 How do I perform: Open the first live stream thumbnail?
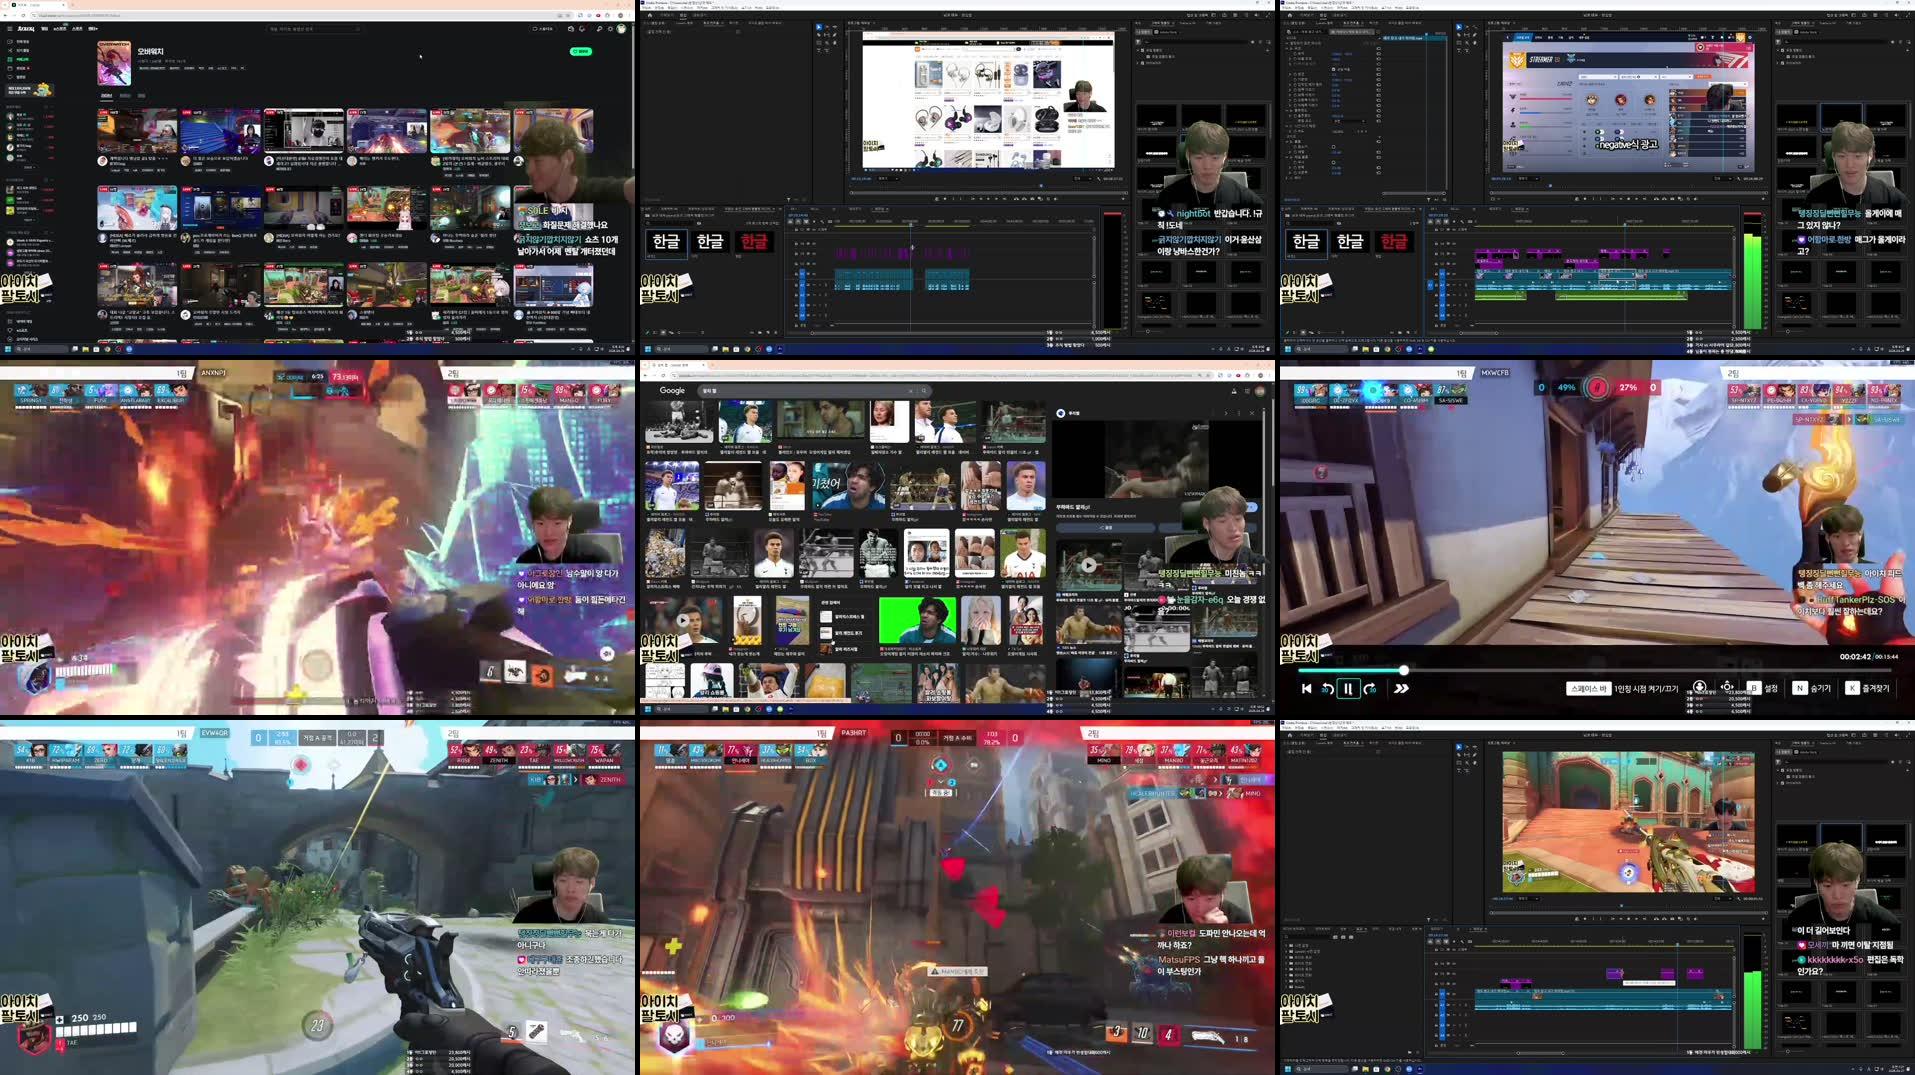137,131
